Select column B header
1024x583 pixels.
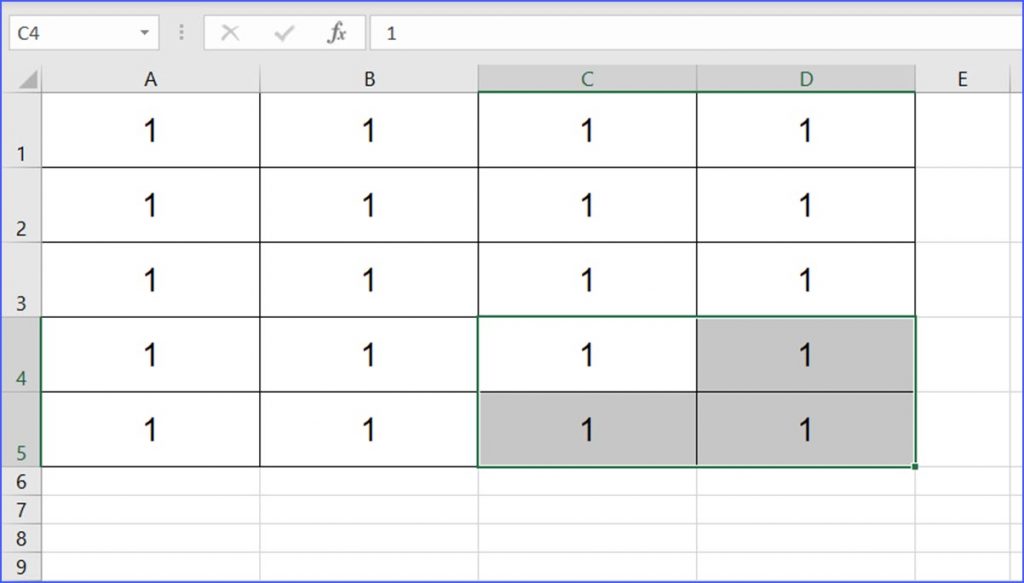tap(369, 79)
